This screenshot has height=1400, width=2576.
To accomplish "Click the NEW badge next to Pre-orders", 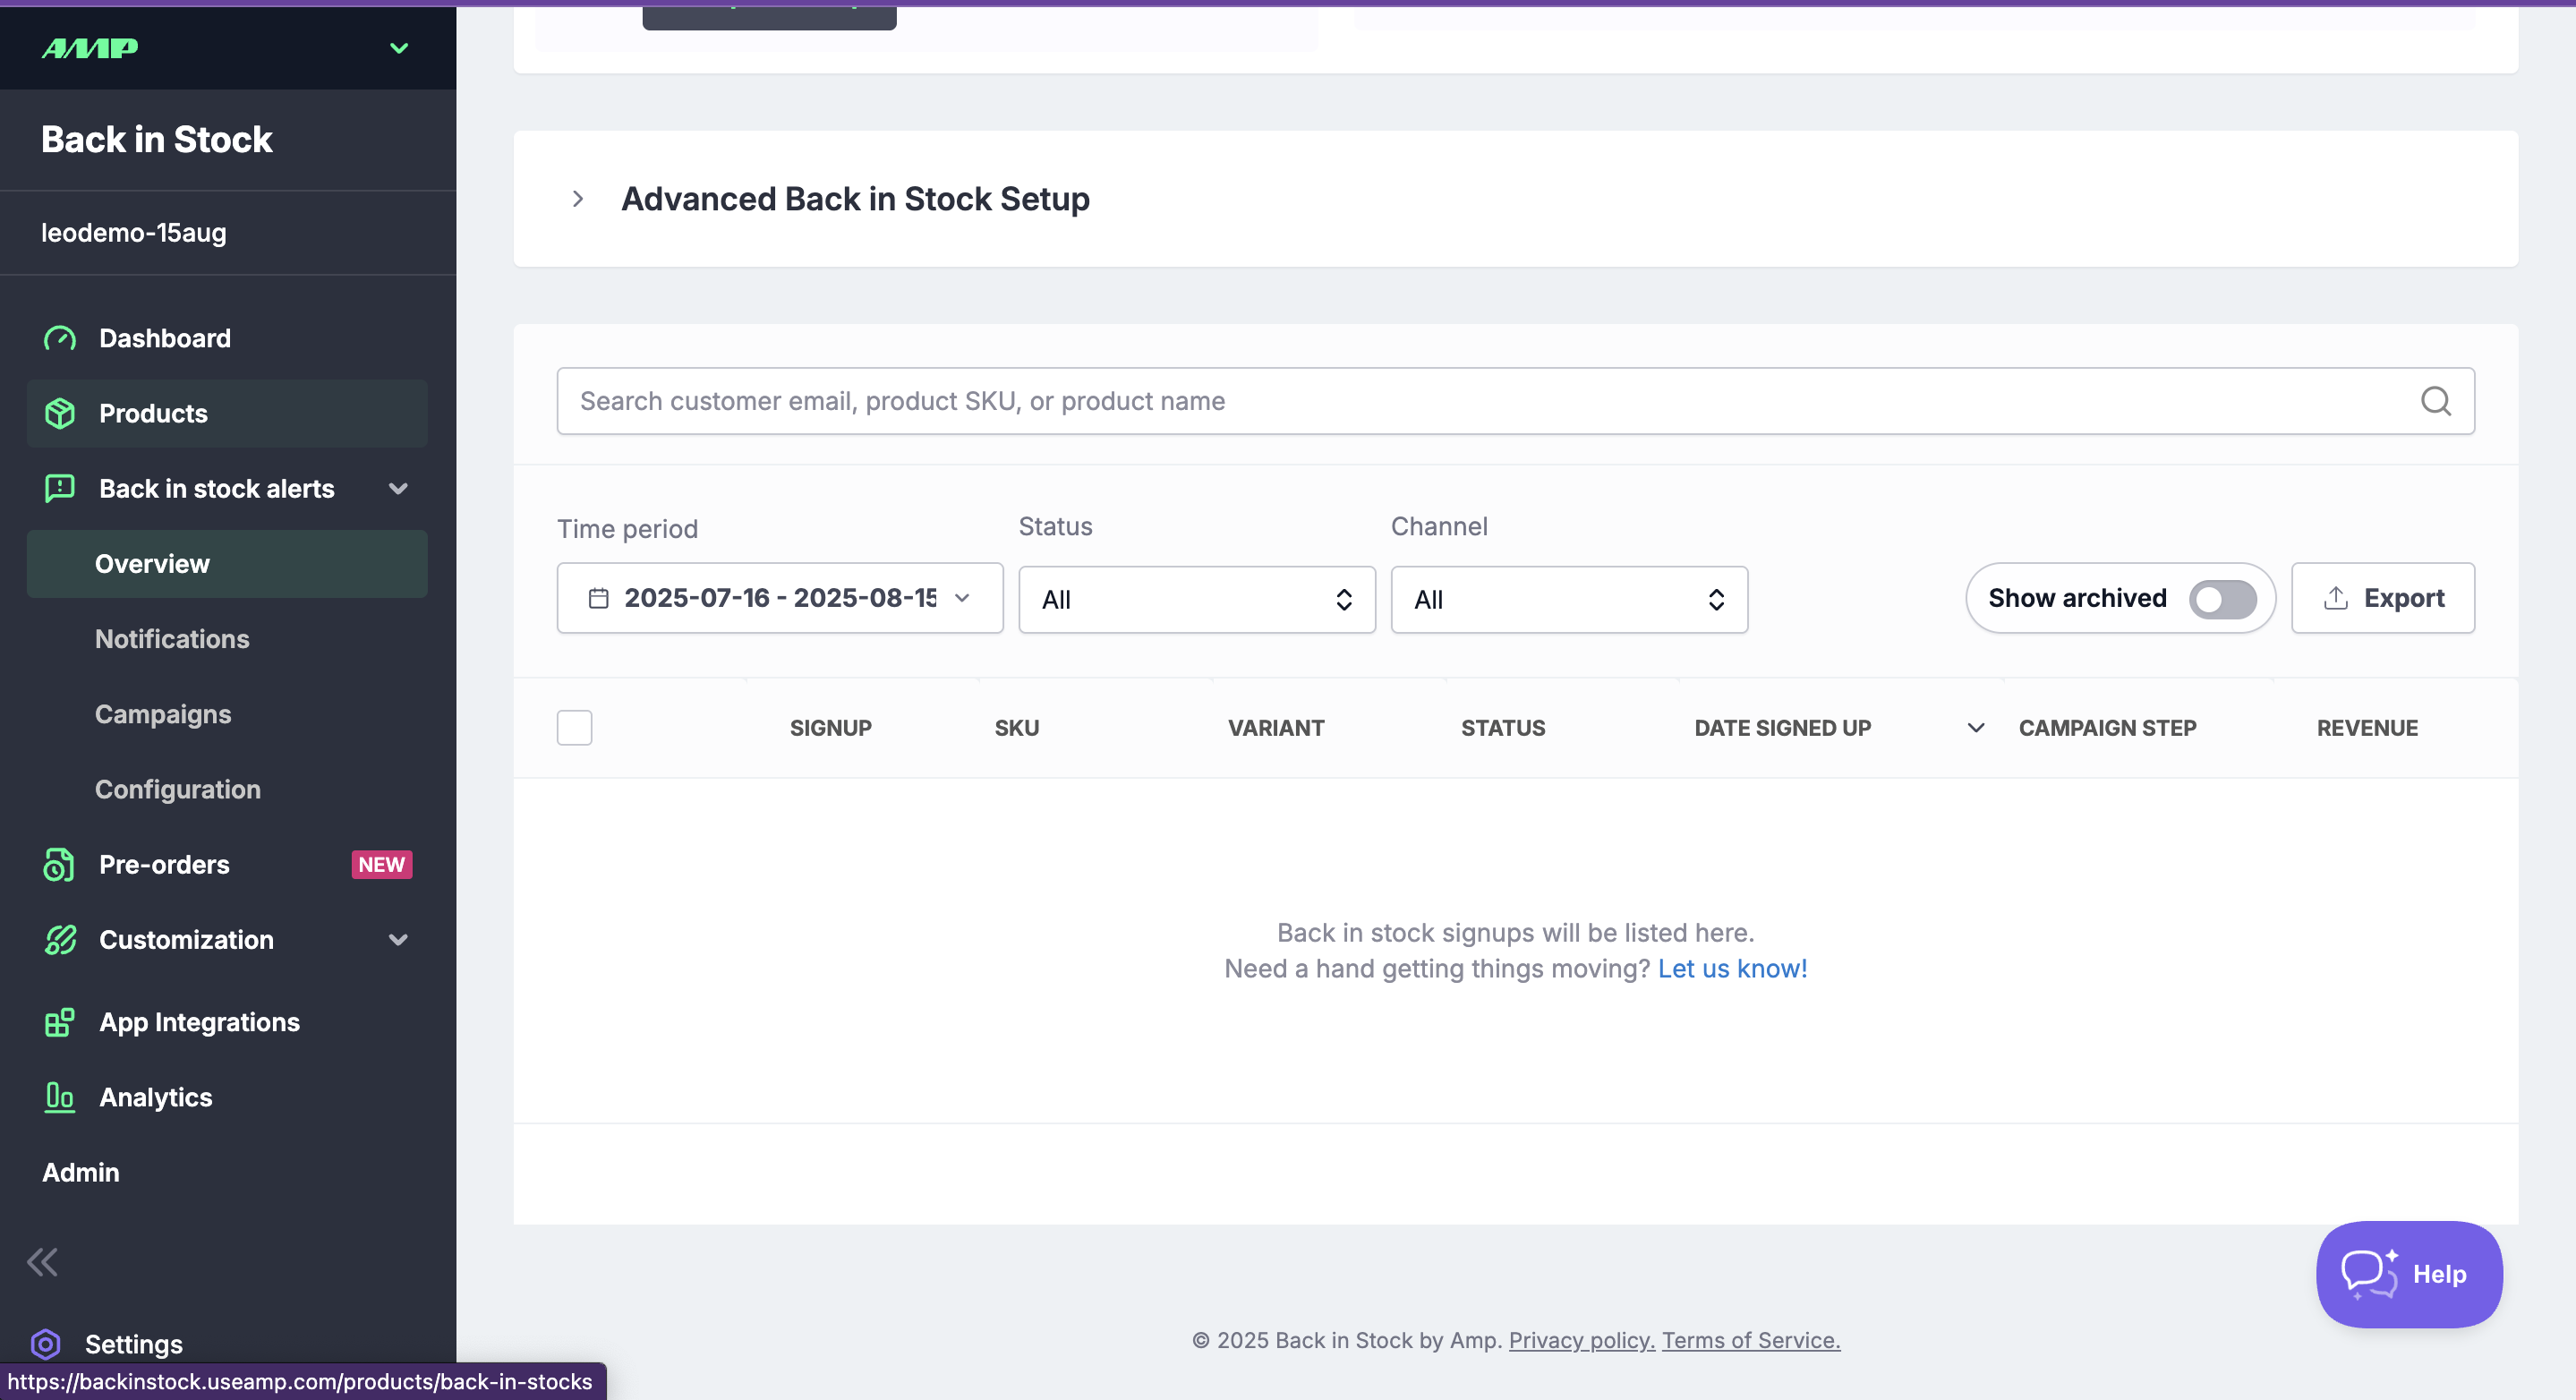I will [x=382, y=864].
